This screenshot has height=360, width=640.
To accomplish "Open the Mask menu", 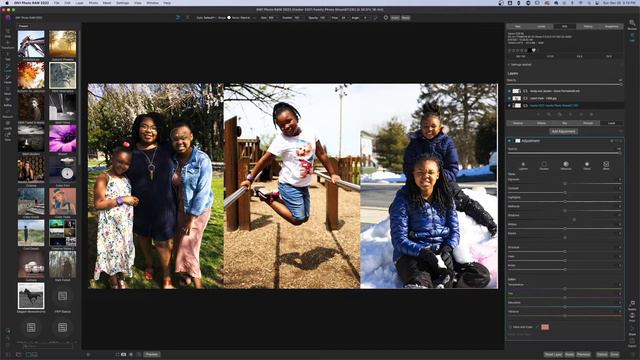I will point(107,3).
